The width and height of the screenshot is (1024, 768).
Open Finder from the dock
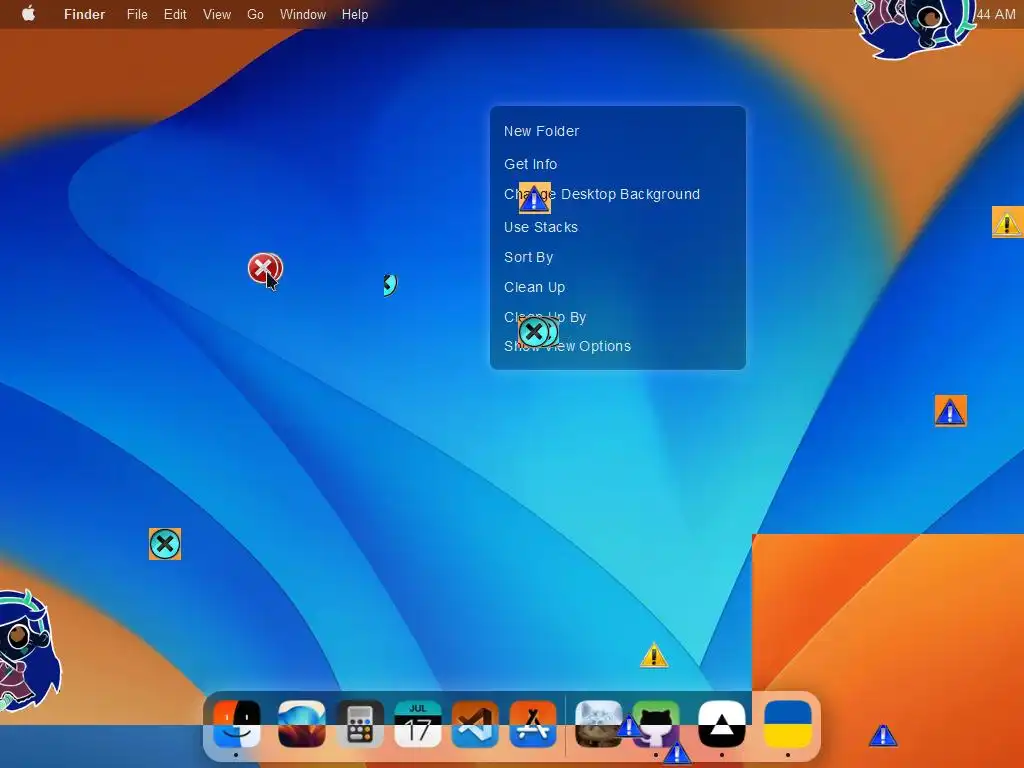(236, 724)
